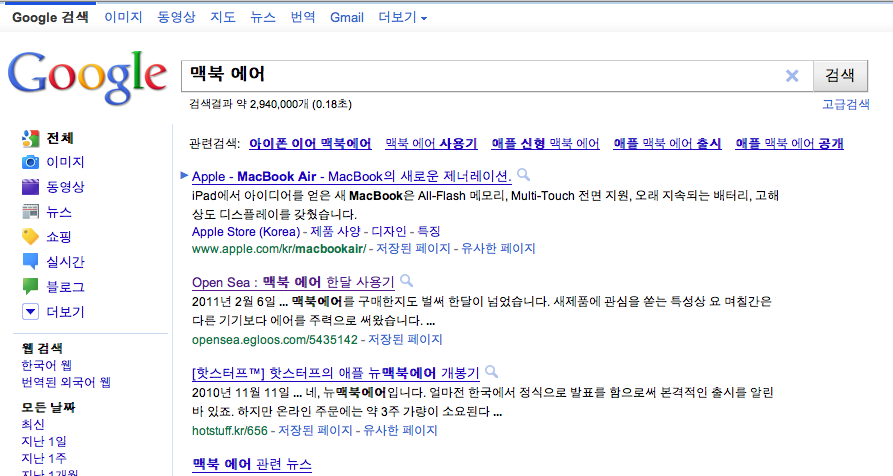Click the result count text 약 2,940,000개
Viewport: 893px width, 476px height.
point(273,104)
